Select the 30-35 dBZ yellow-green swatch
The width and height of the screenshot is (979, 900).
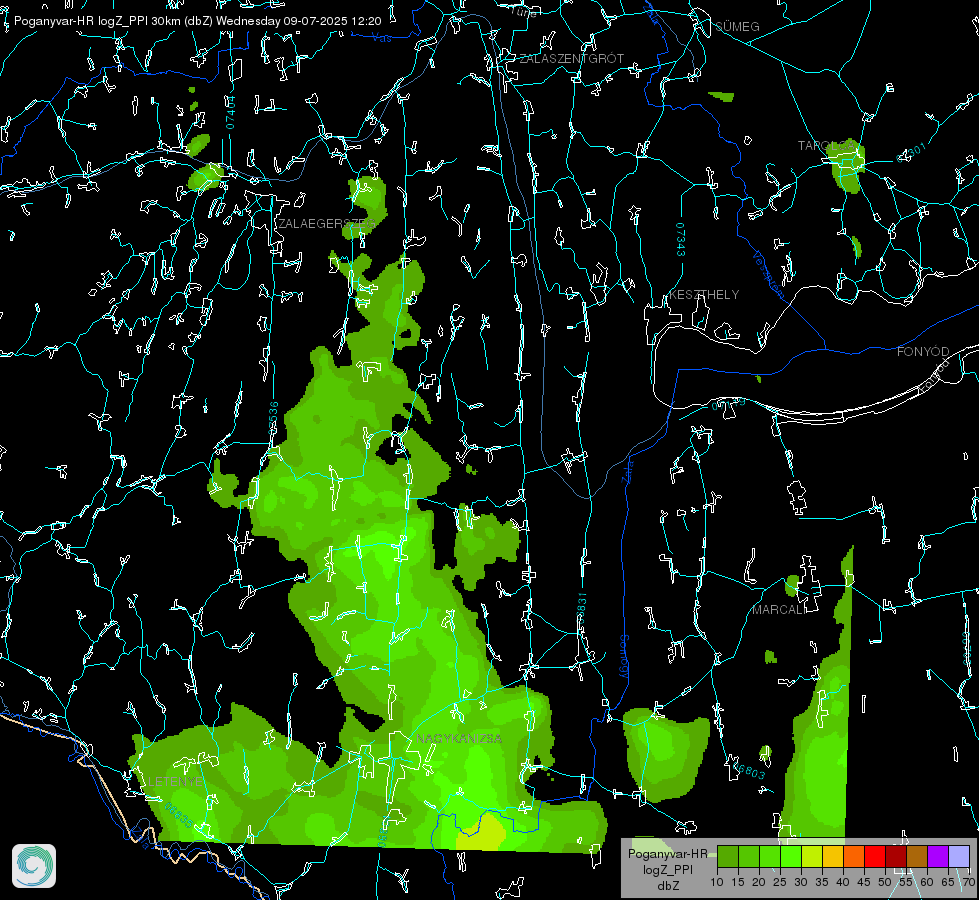pyautogui.click(x=812, y=856)
